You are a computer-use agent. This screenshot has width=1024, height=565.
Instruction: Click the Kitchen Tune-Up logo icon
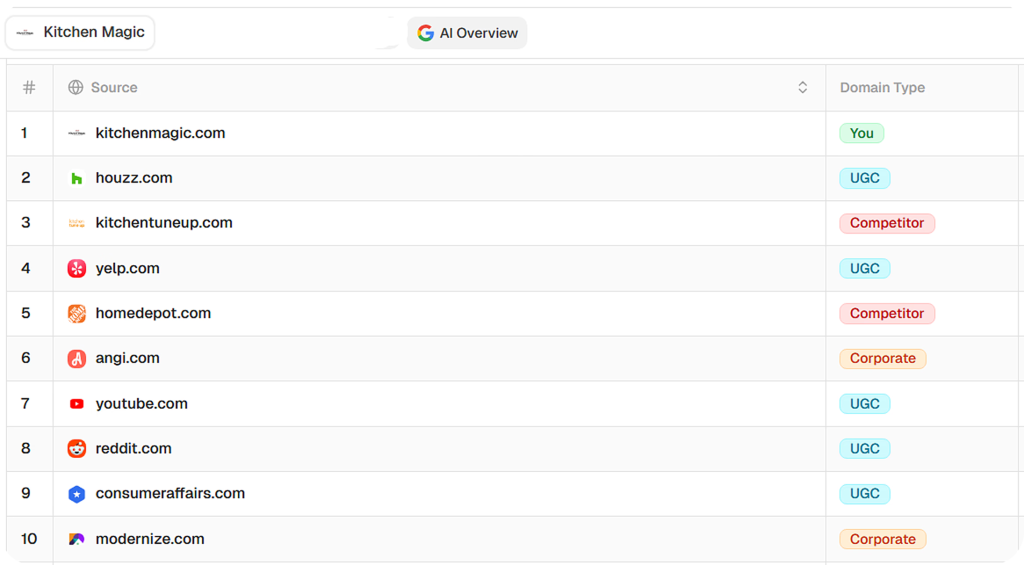77,224
